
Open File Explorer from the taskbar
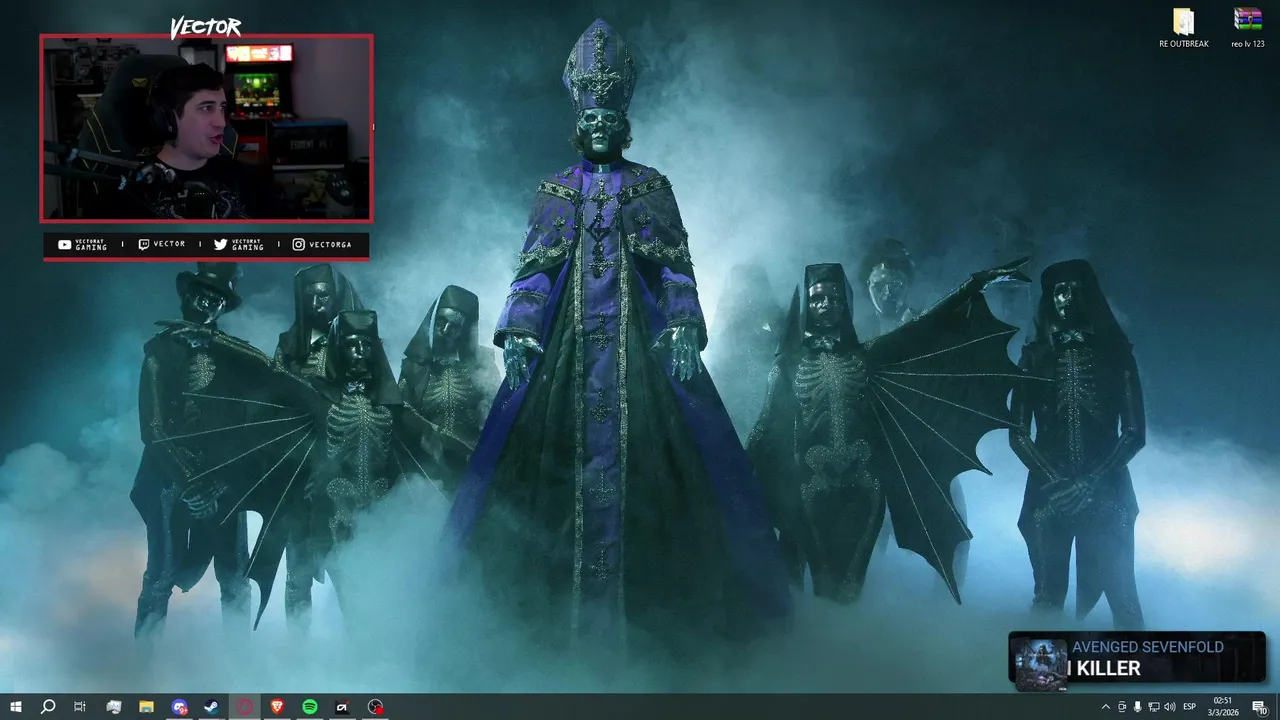click(x=146, y=707)
